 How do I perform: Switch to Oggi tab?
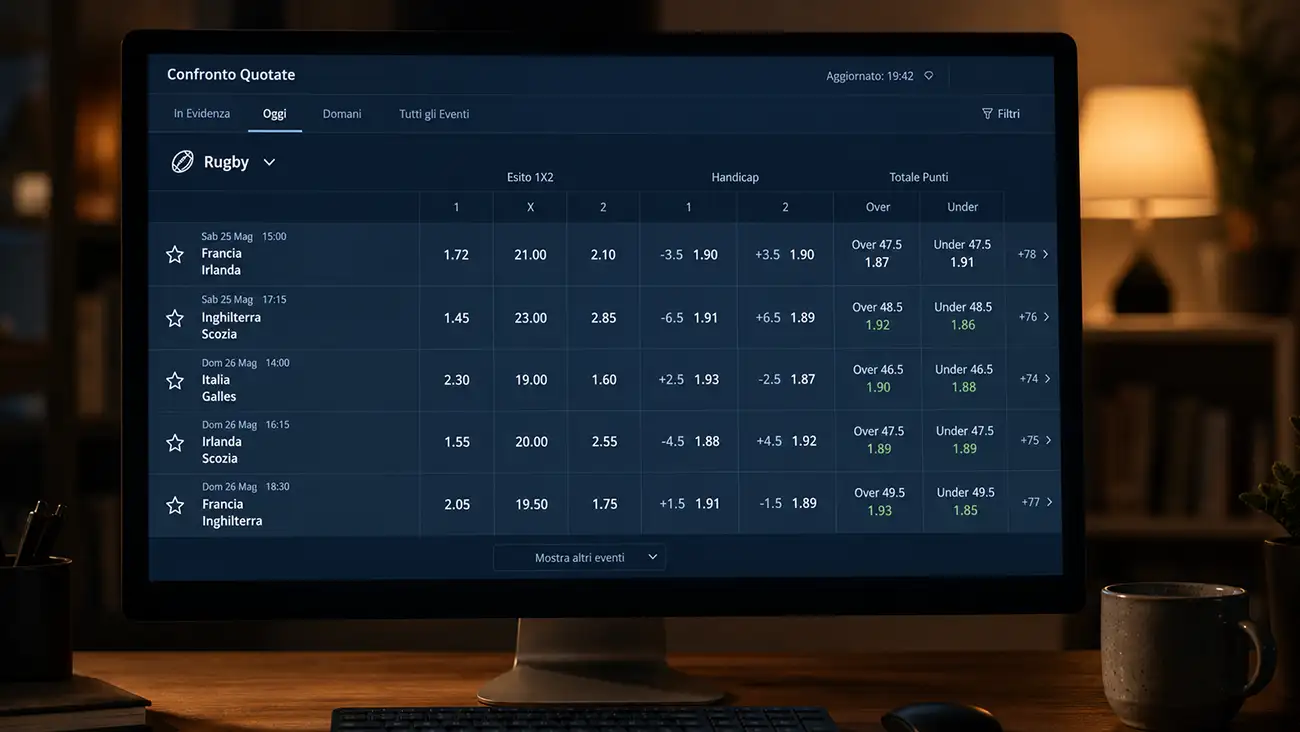point(275,114)
